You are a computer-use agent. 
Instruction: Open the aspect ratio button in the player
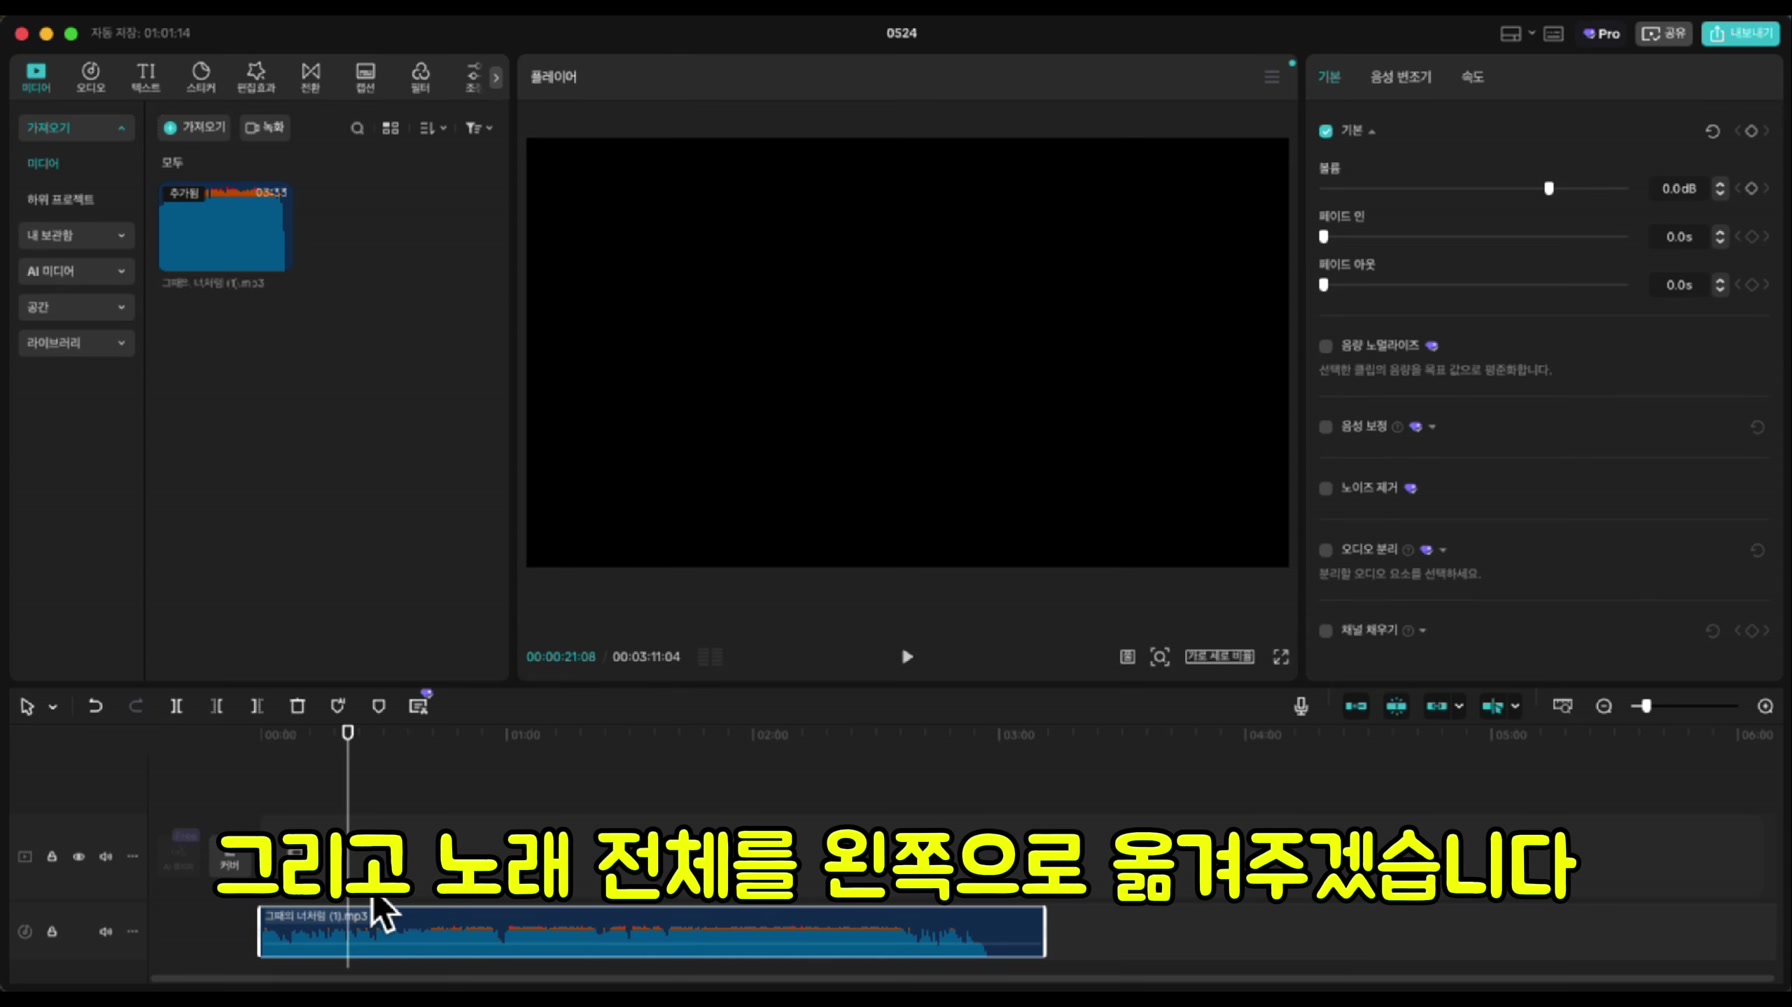coord(1220,657)
